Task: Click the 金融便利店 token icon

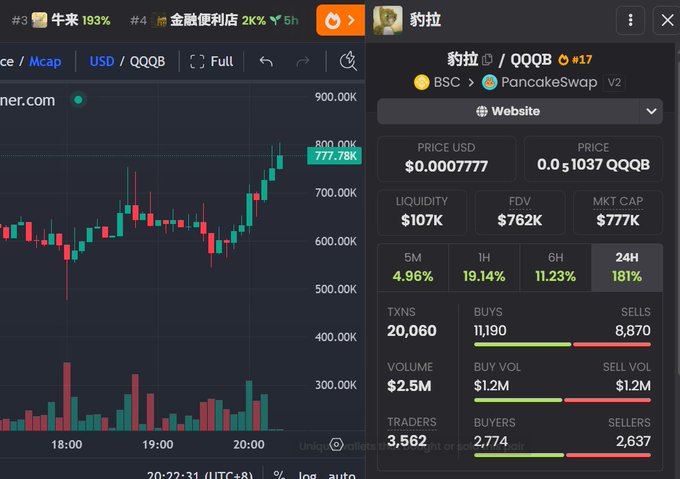Action: [160, 20]
